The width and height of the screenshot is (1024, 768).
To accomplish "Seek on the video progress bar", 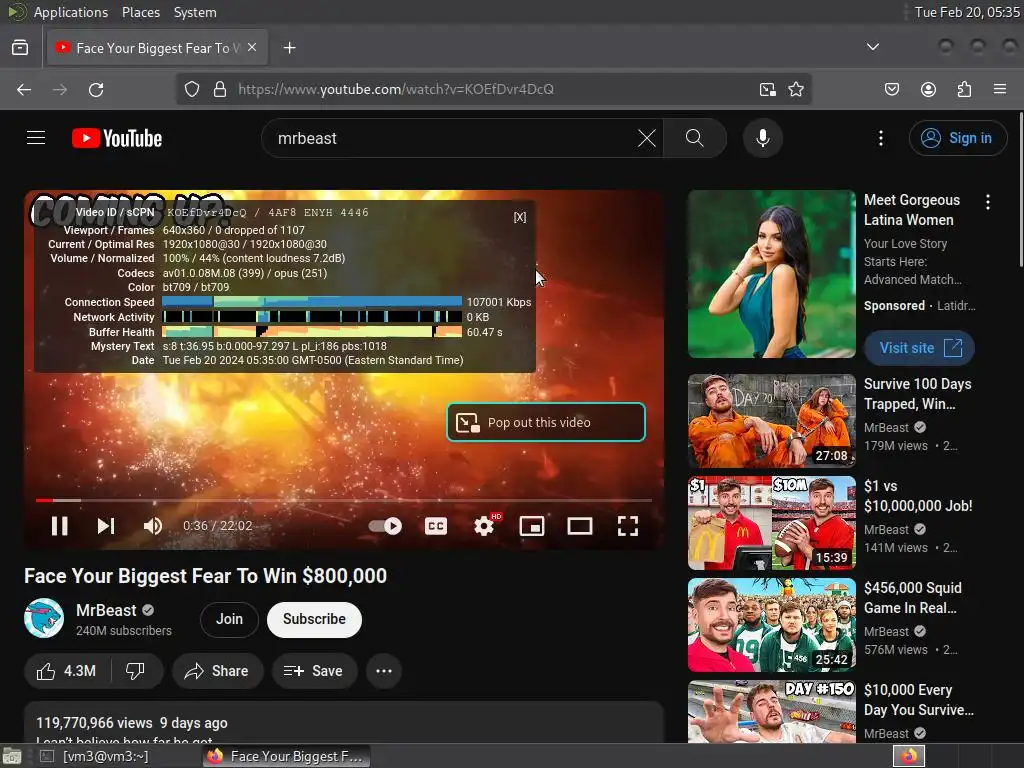I will tap(344, 500).
